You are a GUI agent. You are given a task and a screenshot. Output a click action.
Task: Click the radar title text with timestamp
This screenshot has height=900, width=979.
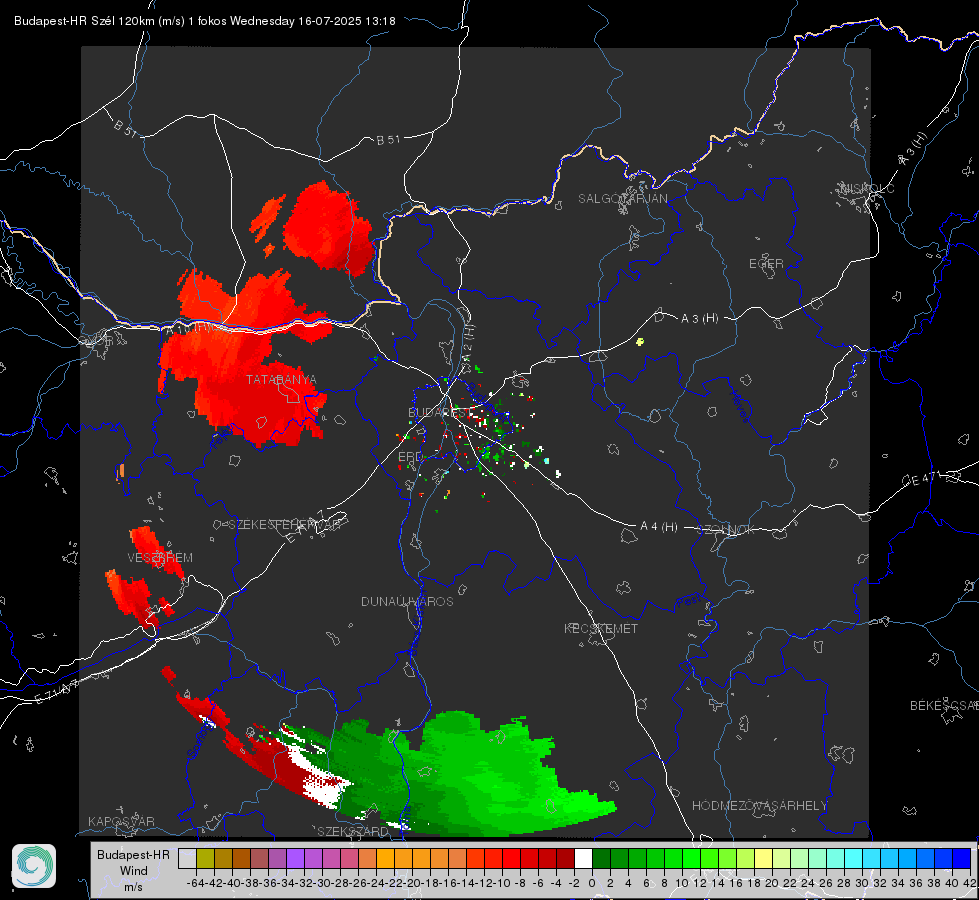205,21
